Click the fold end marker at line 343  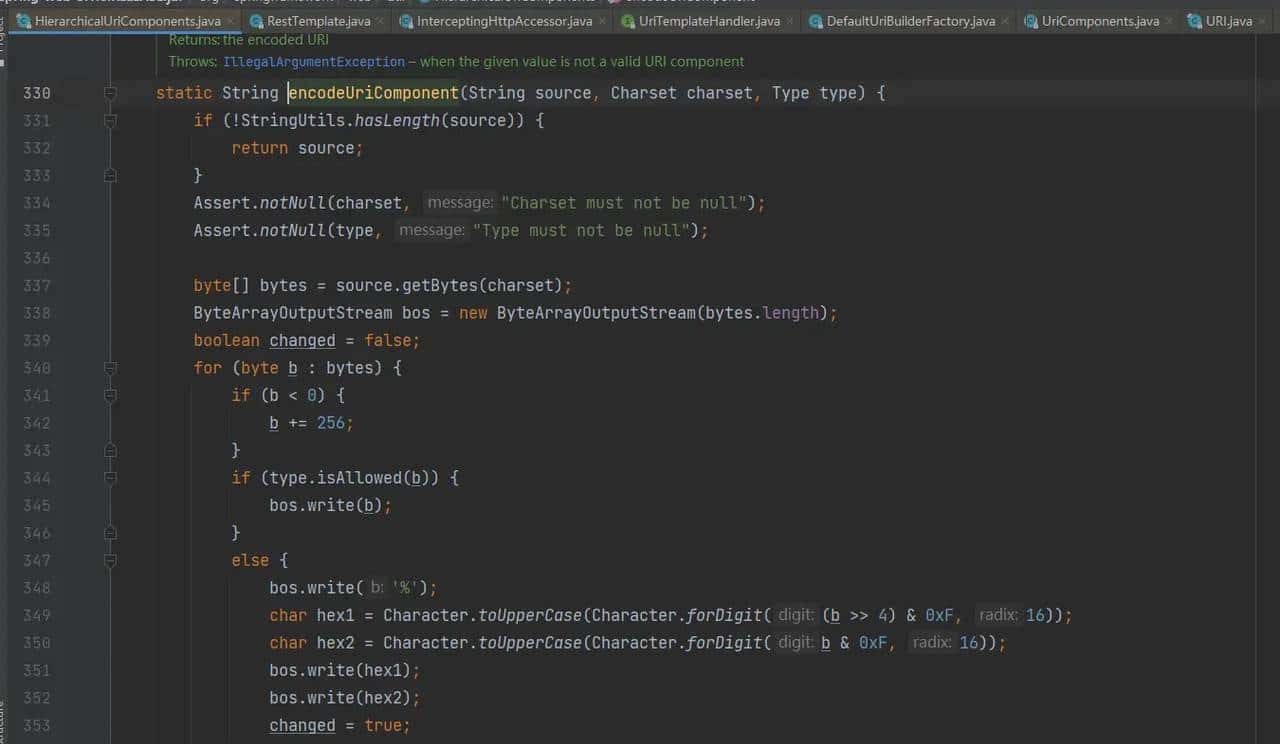point(110,450)
